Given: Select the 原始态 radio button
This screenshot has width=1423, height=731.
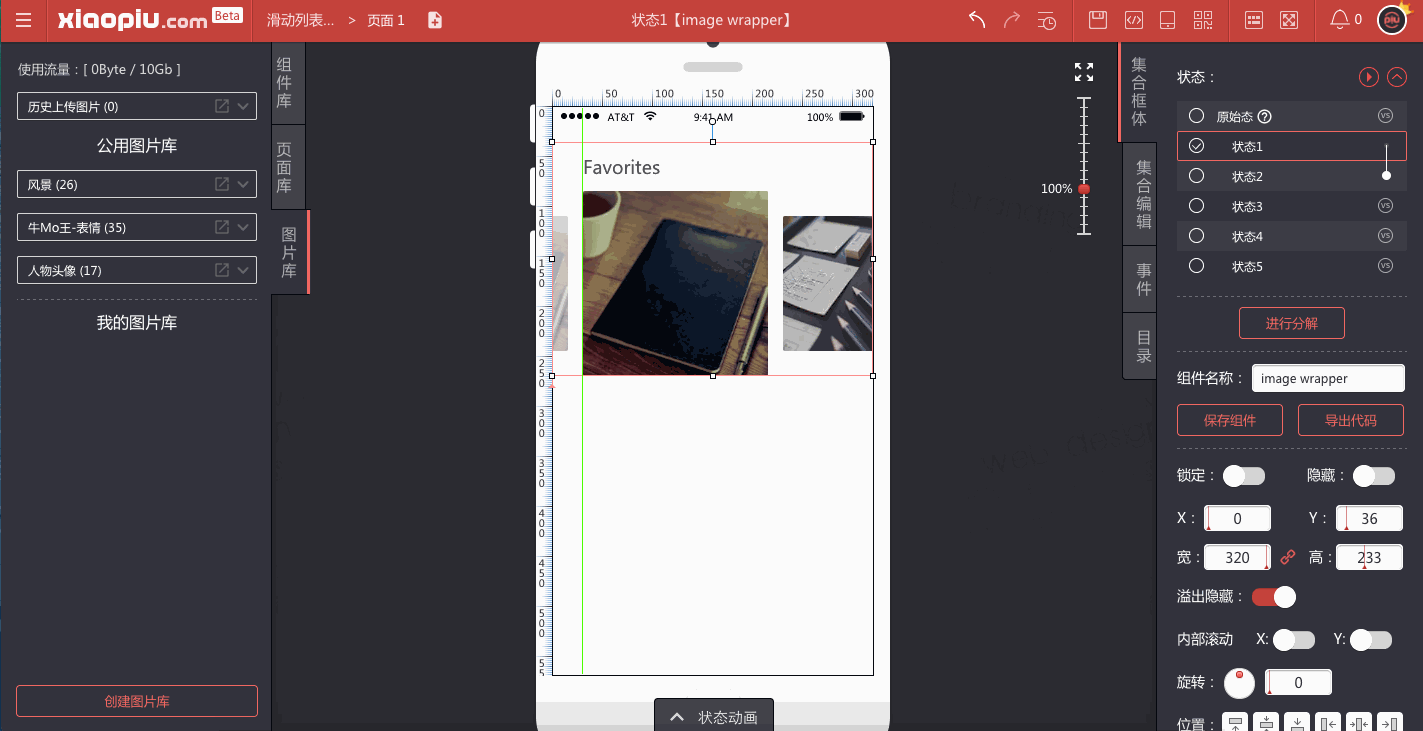Looking at the screenshot, I should click(x=1196, y=116).
